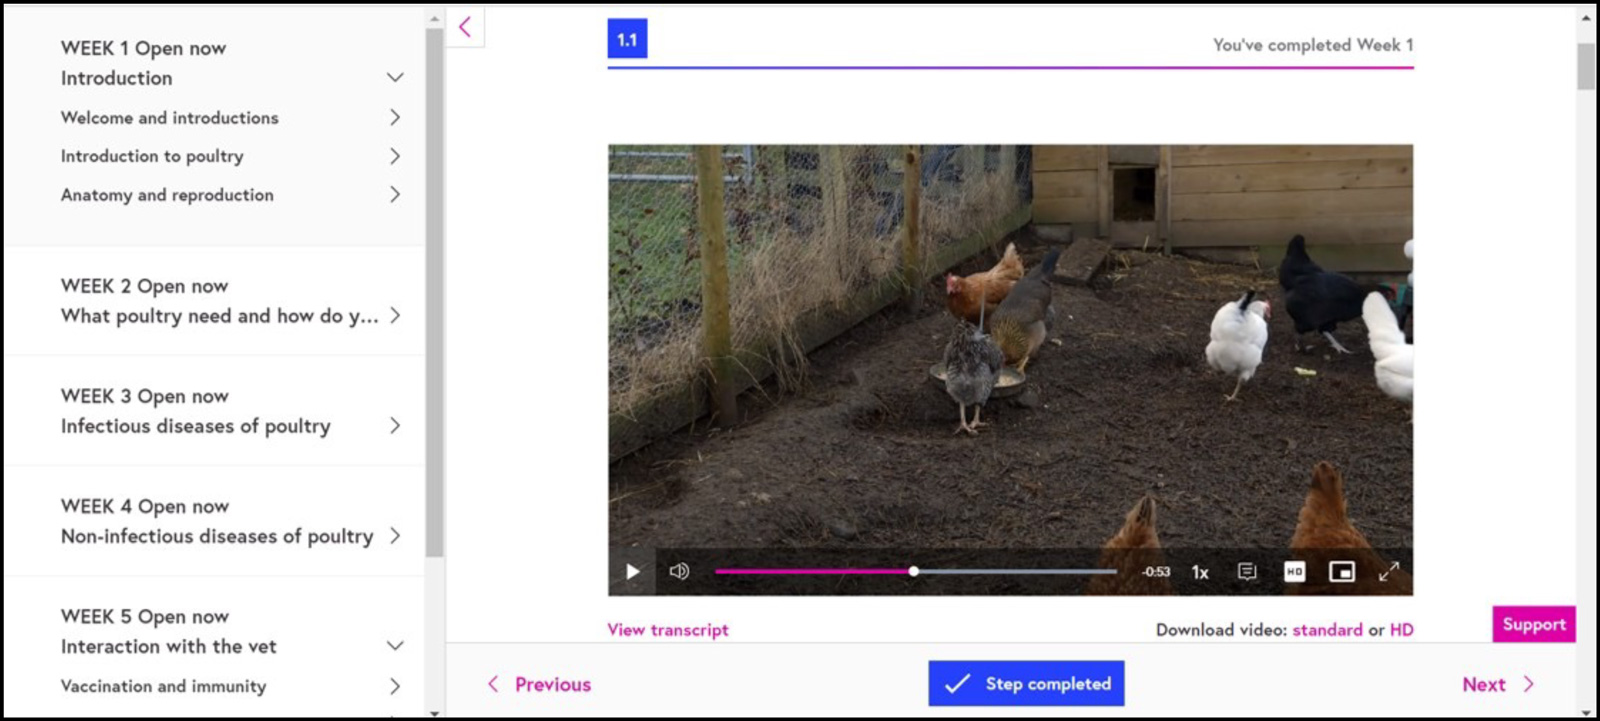
Task: Click the video progress bar
Action: [x=916, y=572]
